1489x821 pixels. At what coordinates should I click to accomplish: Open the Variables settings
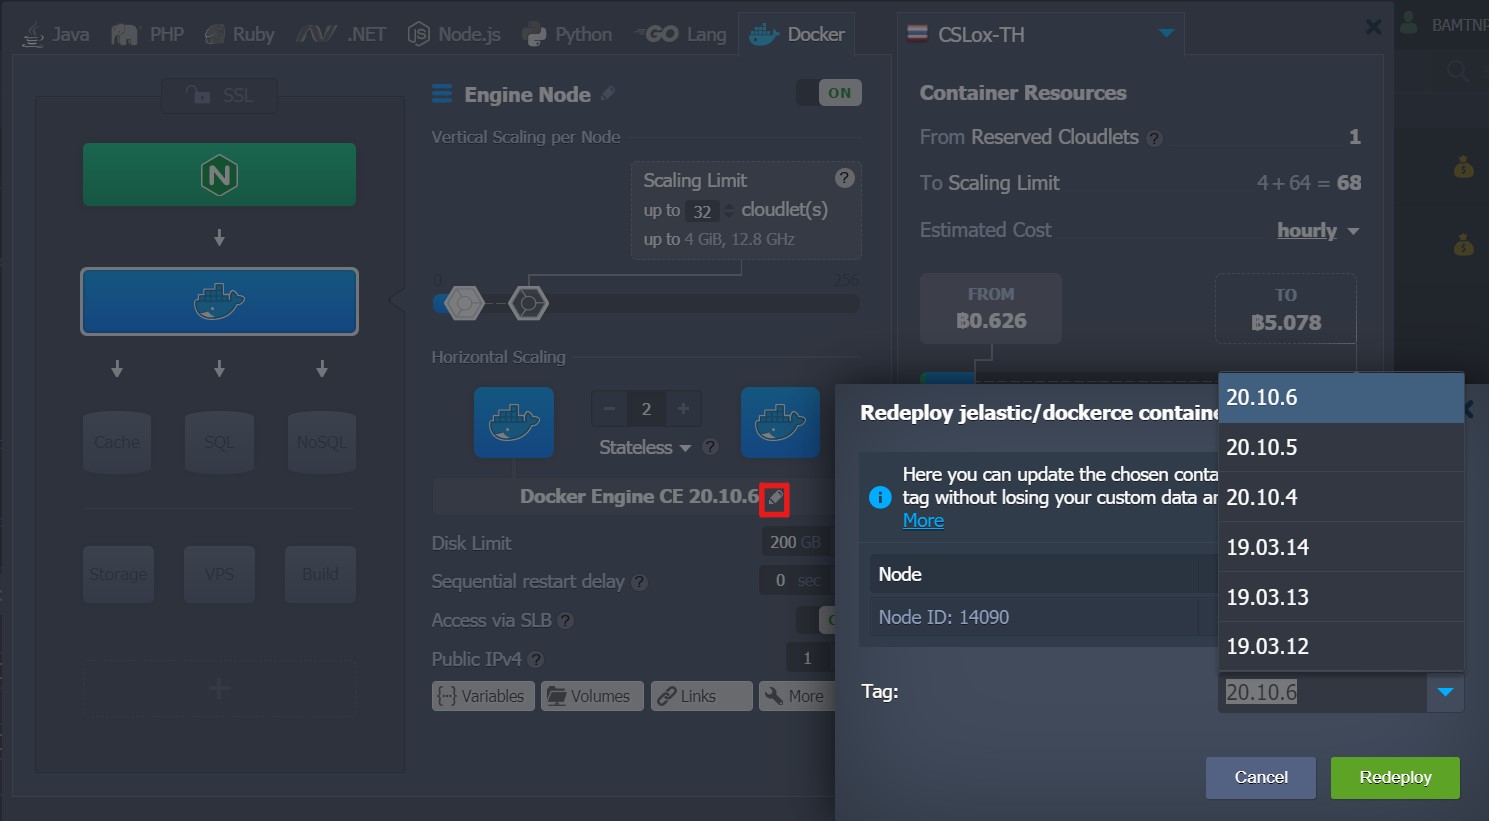[x=482, y=696]
